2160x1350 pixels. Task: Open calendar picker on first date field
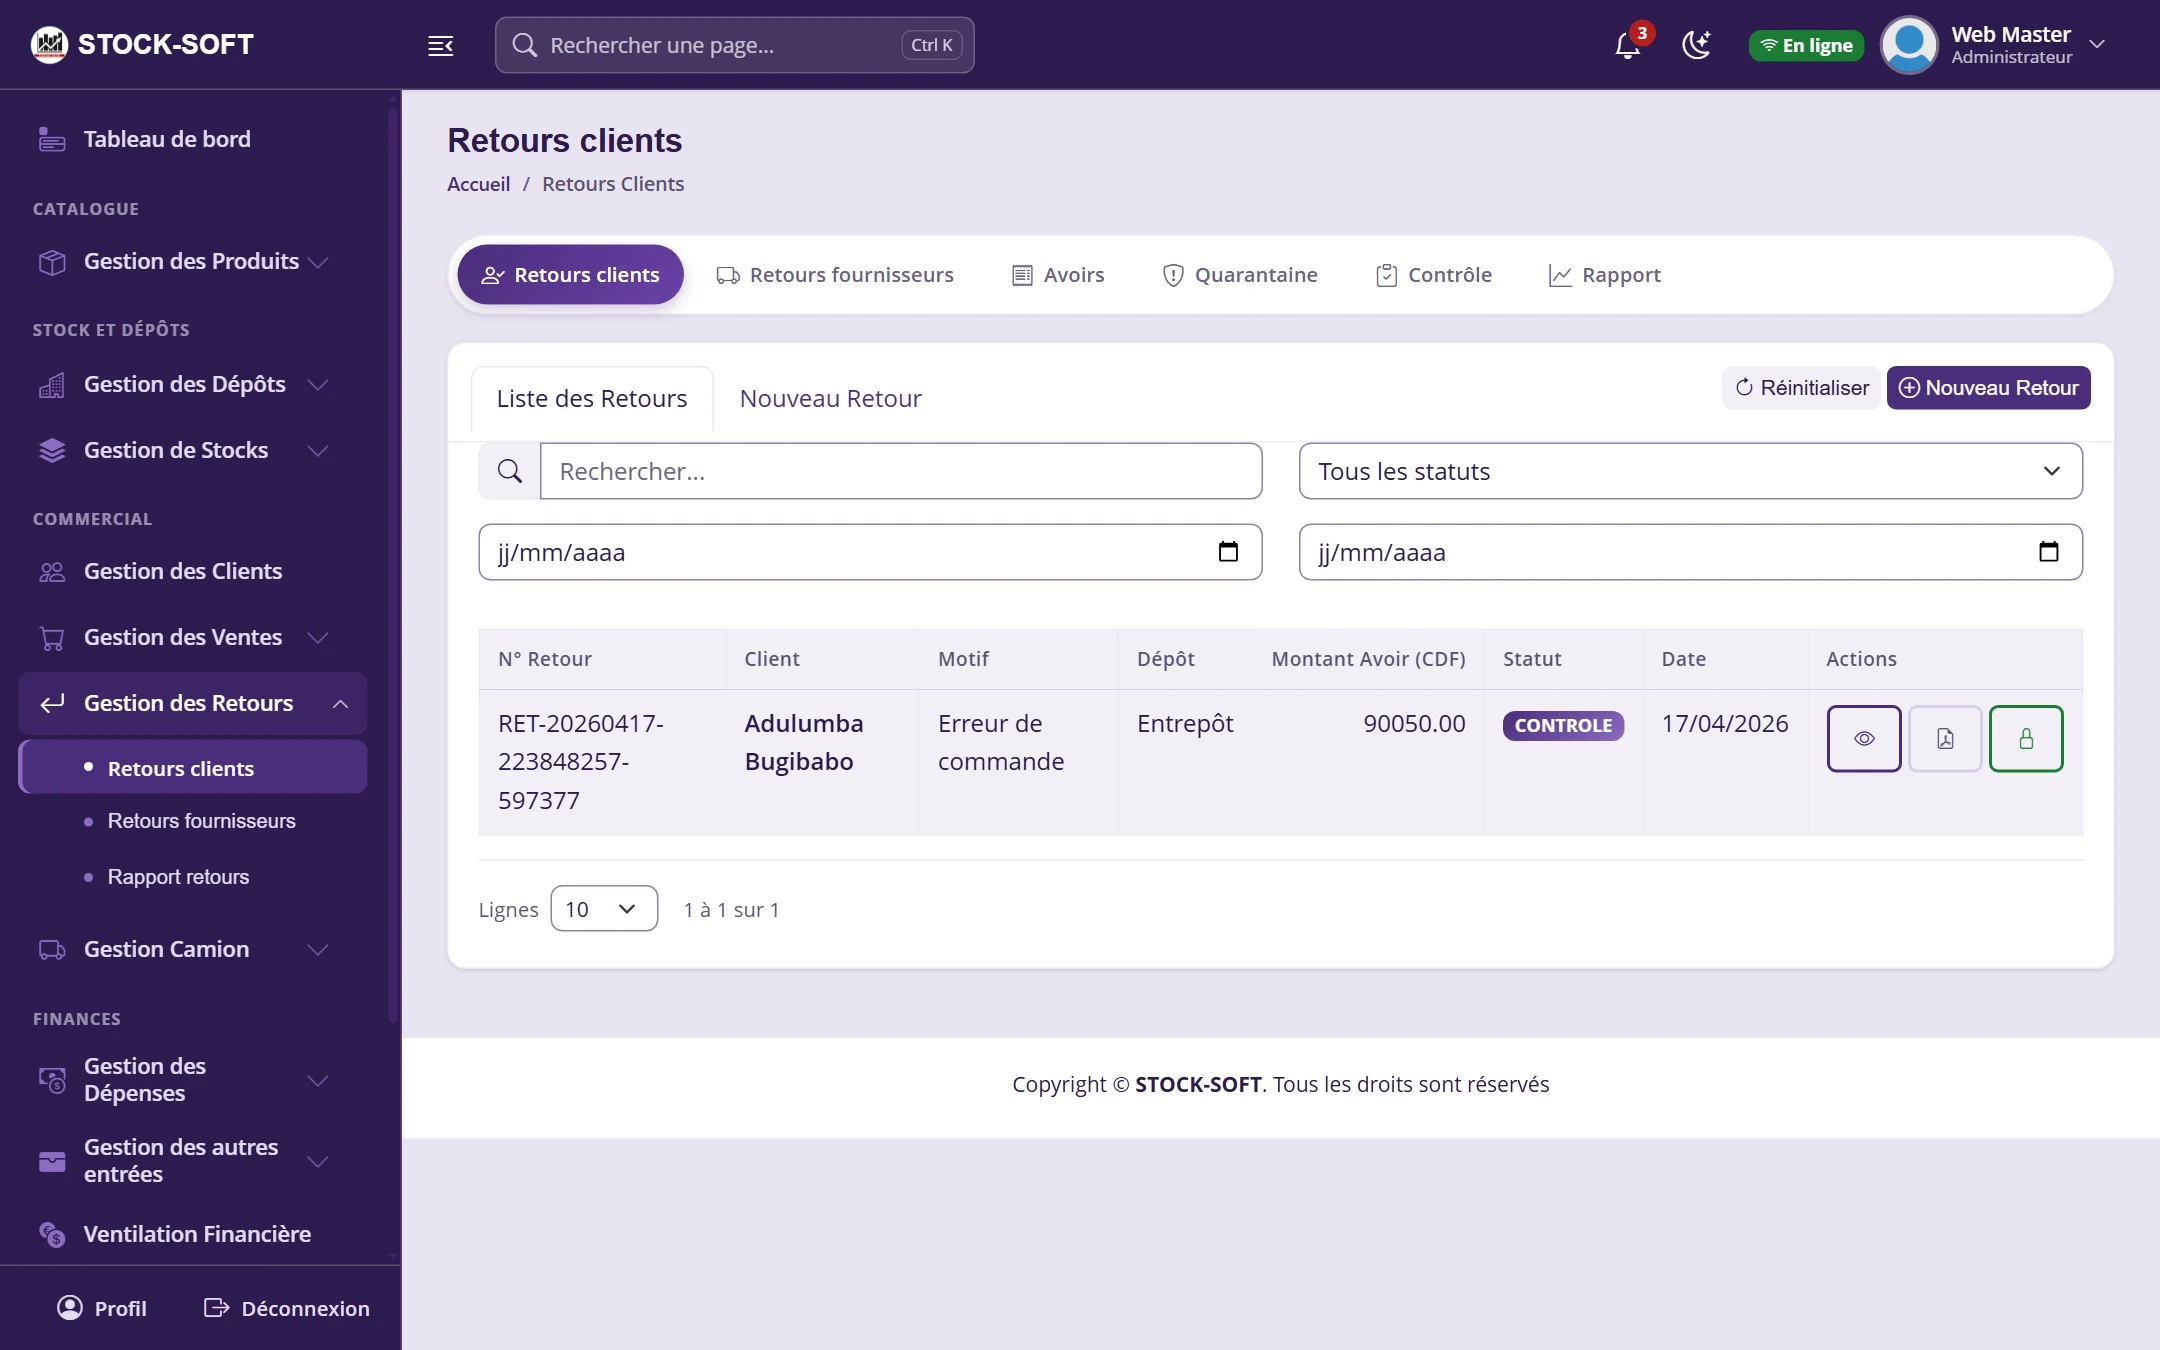click(x=1228, y=552)
